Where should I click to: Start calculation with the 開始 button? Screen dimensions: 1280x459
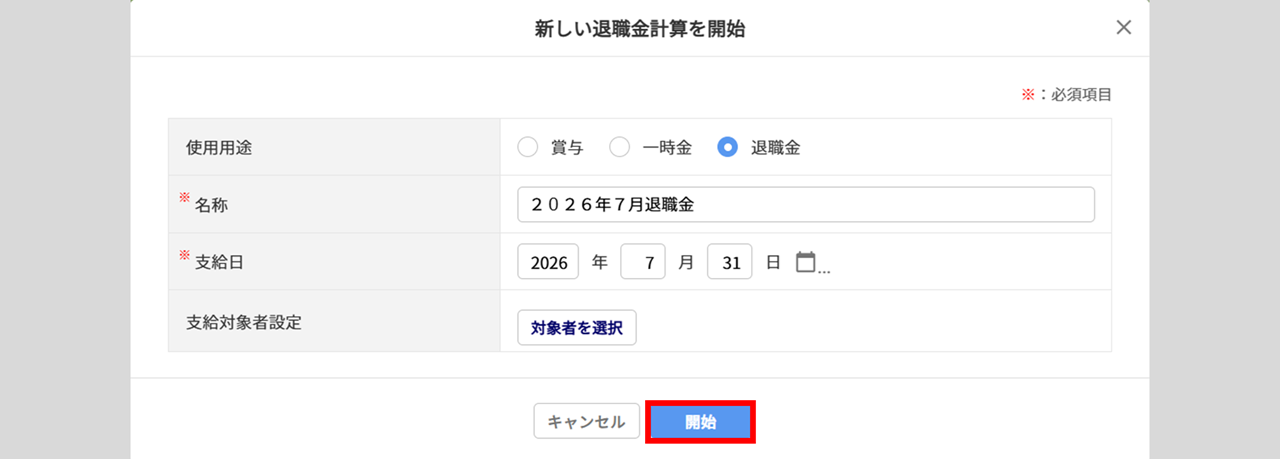pyautogui.click(x=701, y=422)
